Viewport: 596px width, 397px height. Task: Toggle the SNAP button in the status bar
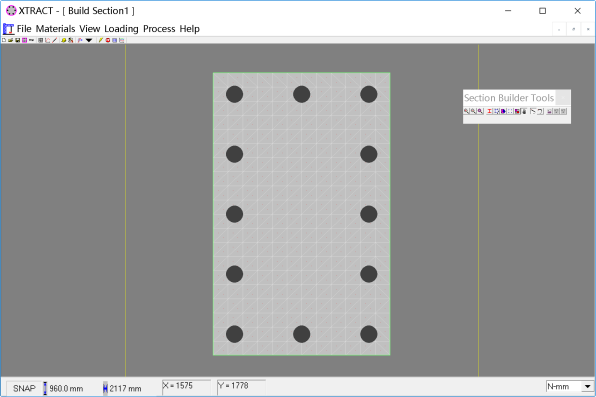coord(24,388)
